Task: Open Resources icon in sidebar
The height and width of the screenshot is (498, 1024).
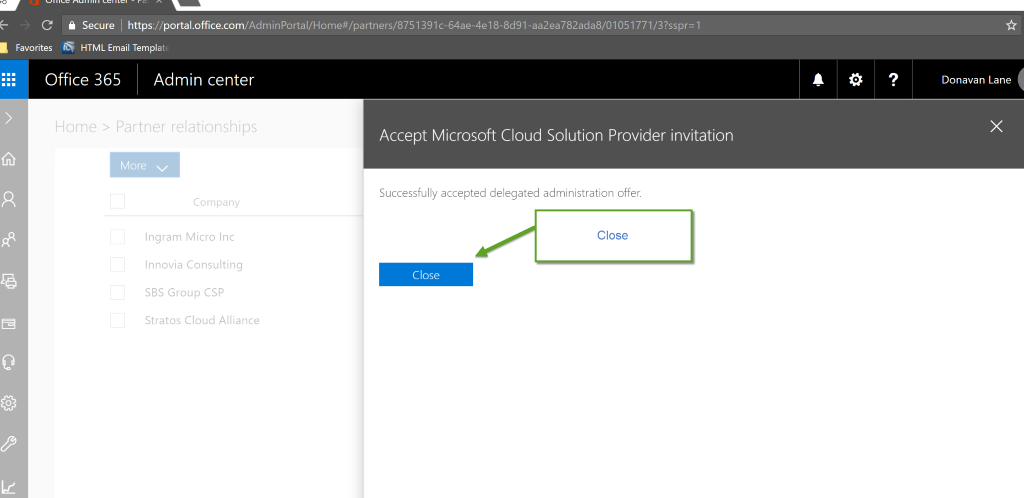Action: (x=8, y=281)
